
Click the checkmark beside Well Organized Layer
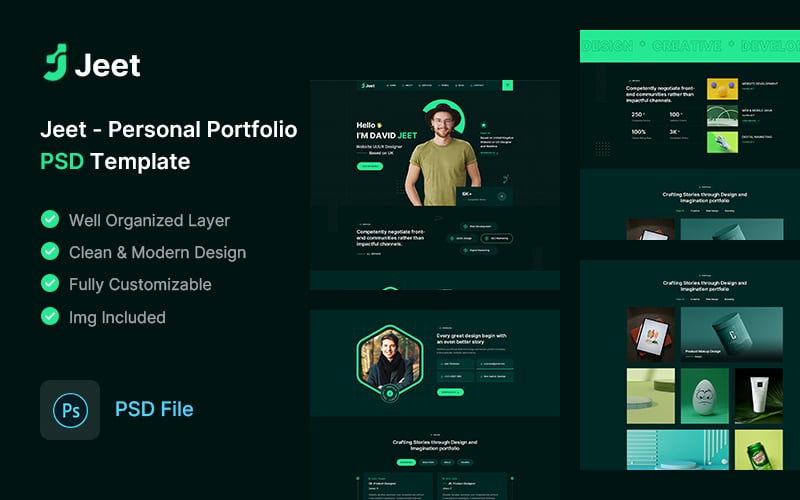click(49, 220)
